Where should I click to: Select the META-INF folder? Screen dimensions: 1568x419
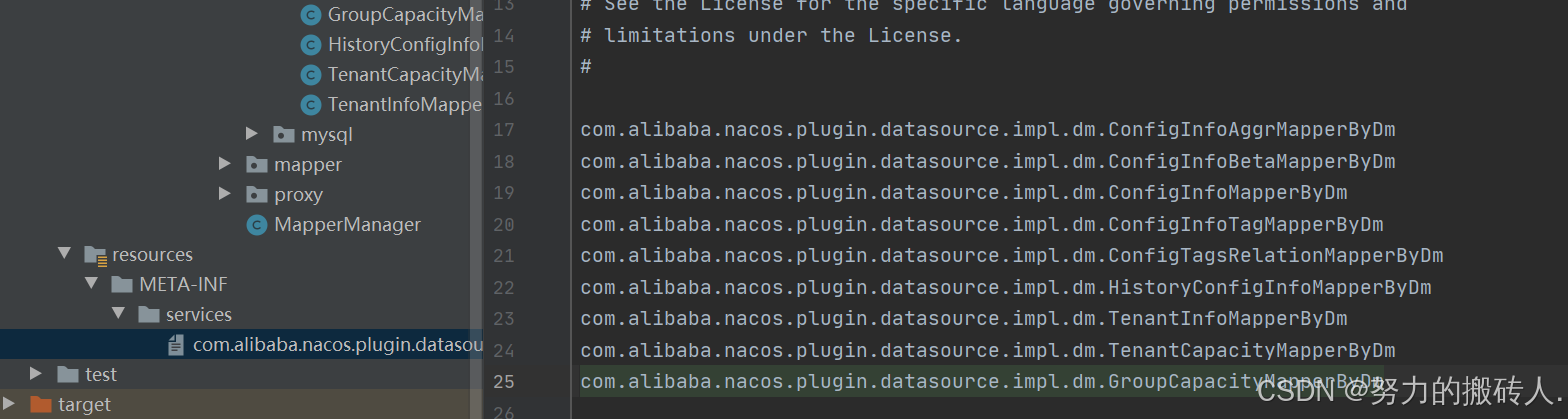[x=184, y=284]
